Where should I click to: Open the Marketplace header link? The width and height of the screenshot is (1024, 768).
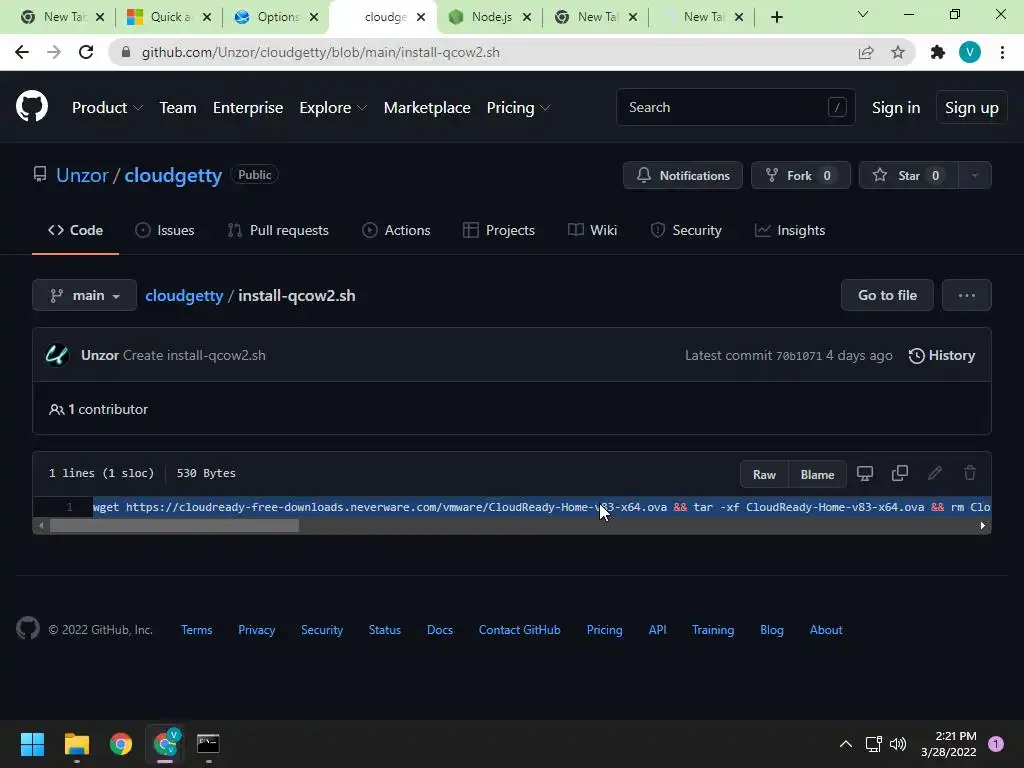[427, 108]
